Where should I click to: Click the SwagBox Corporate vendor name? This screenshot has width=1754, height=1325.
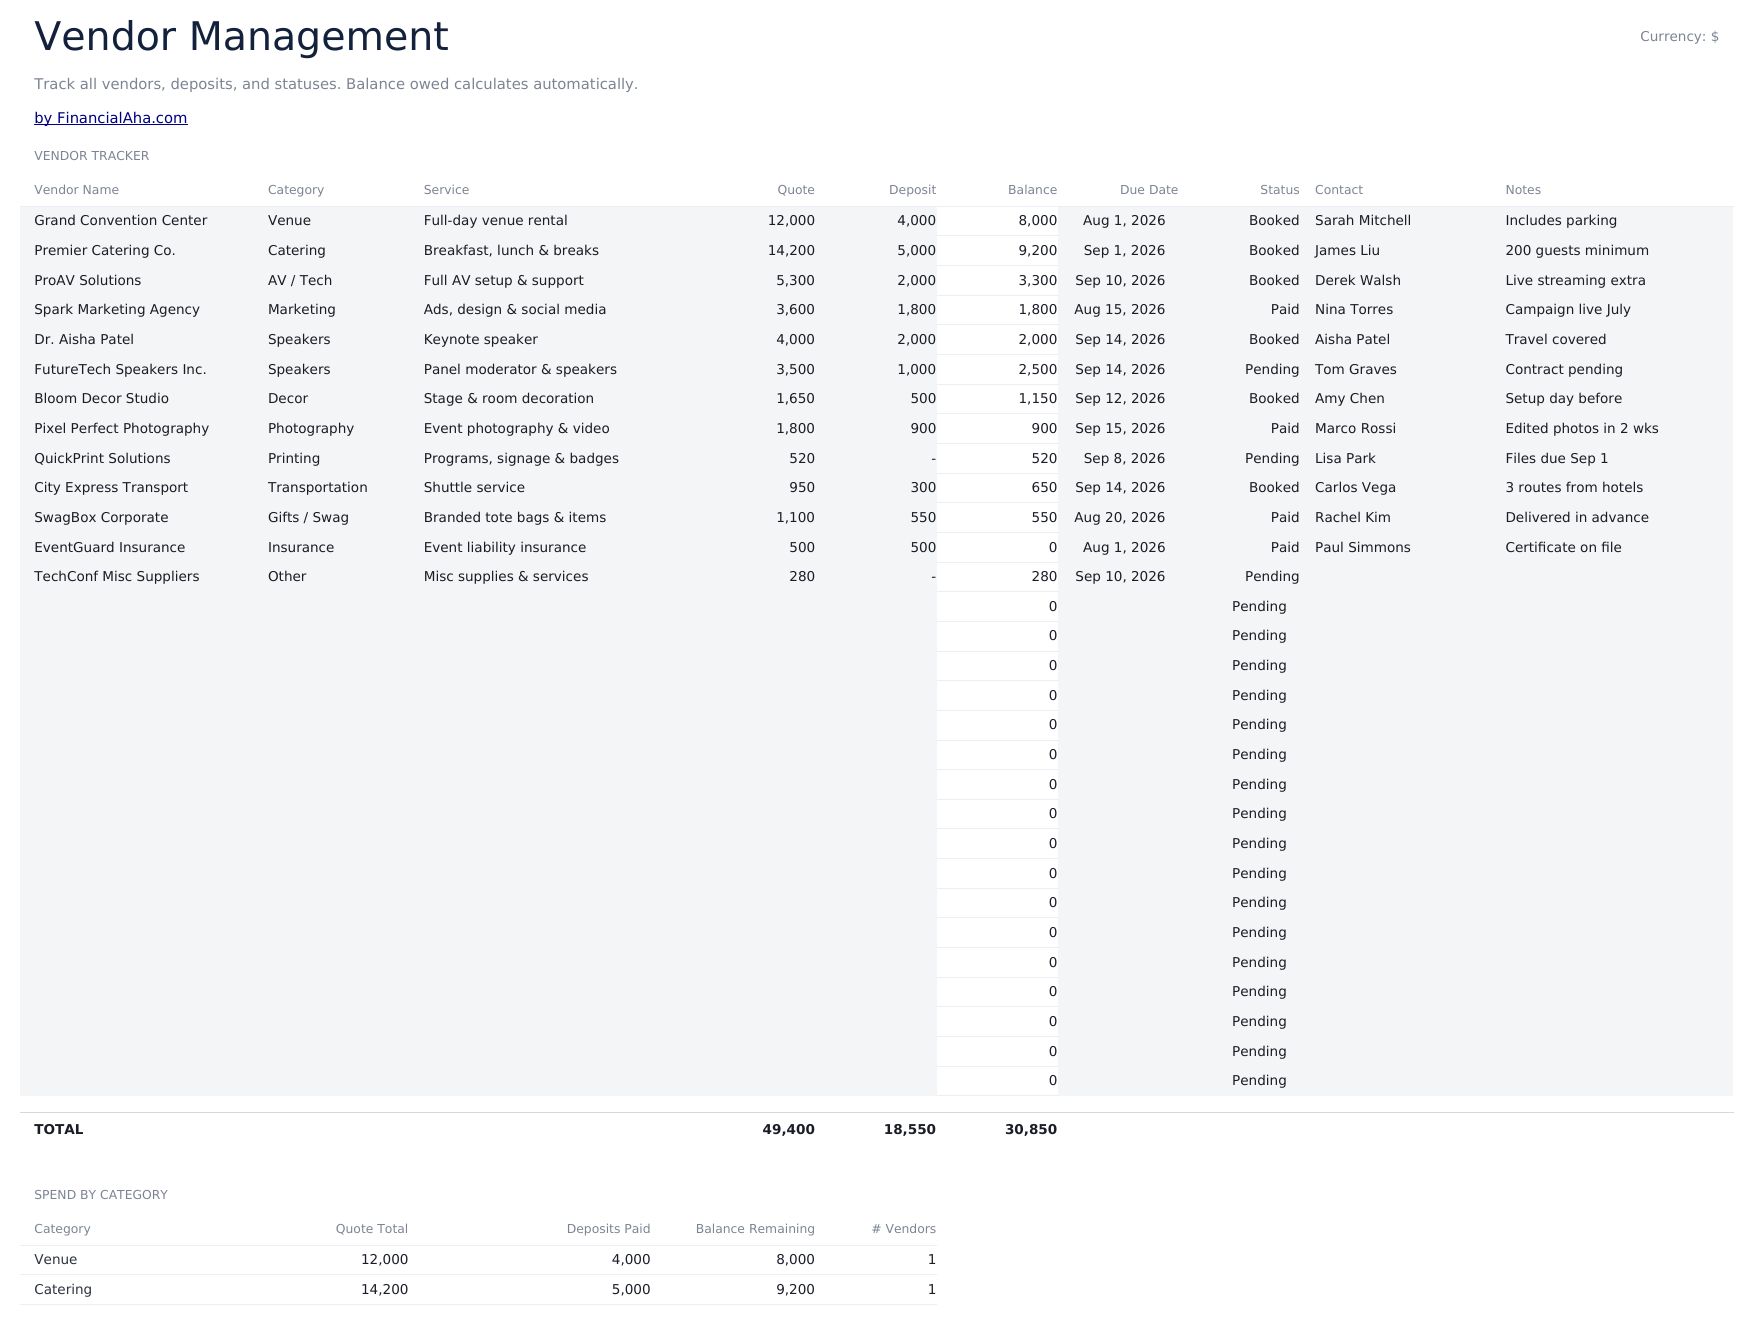101,518
